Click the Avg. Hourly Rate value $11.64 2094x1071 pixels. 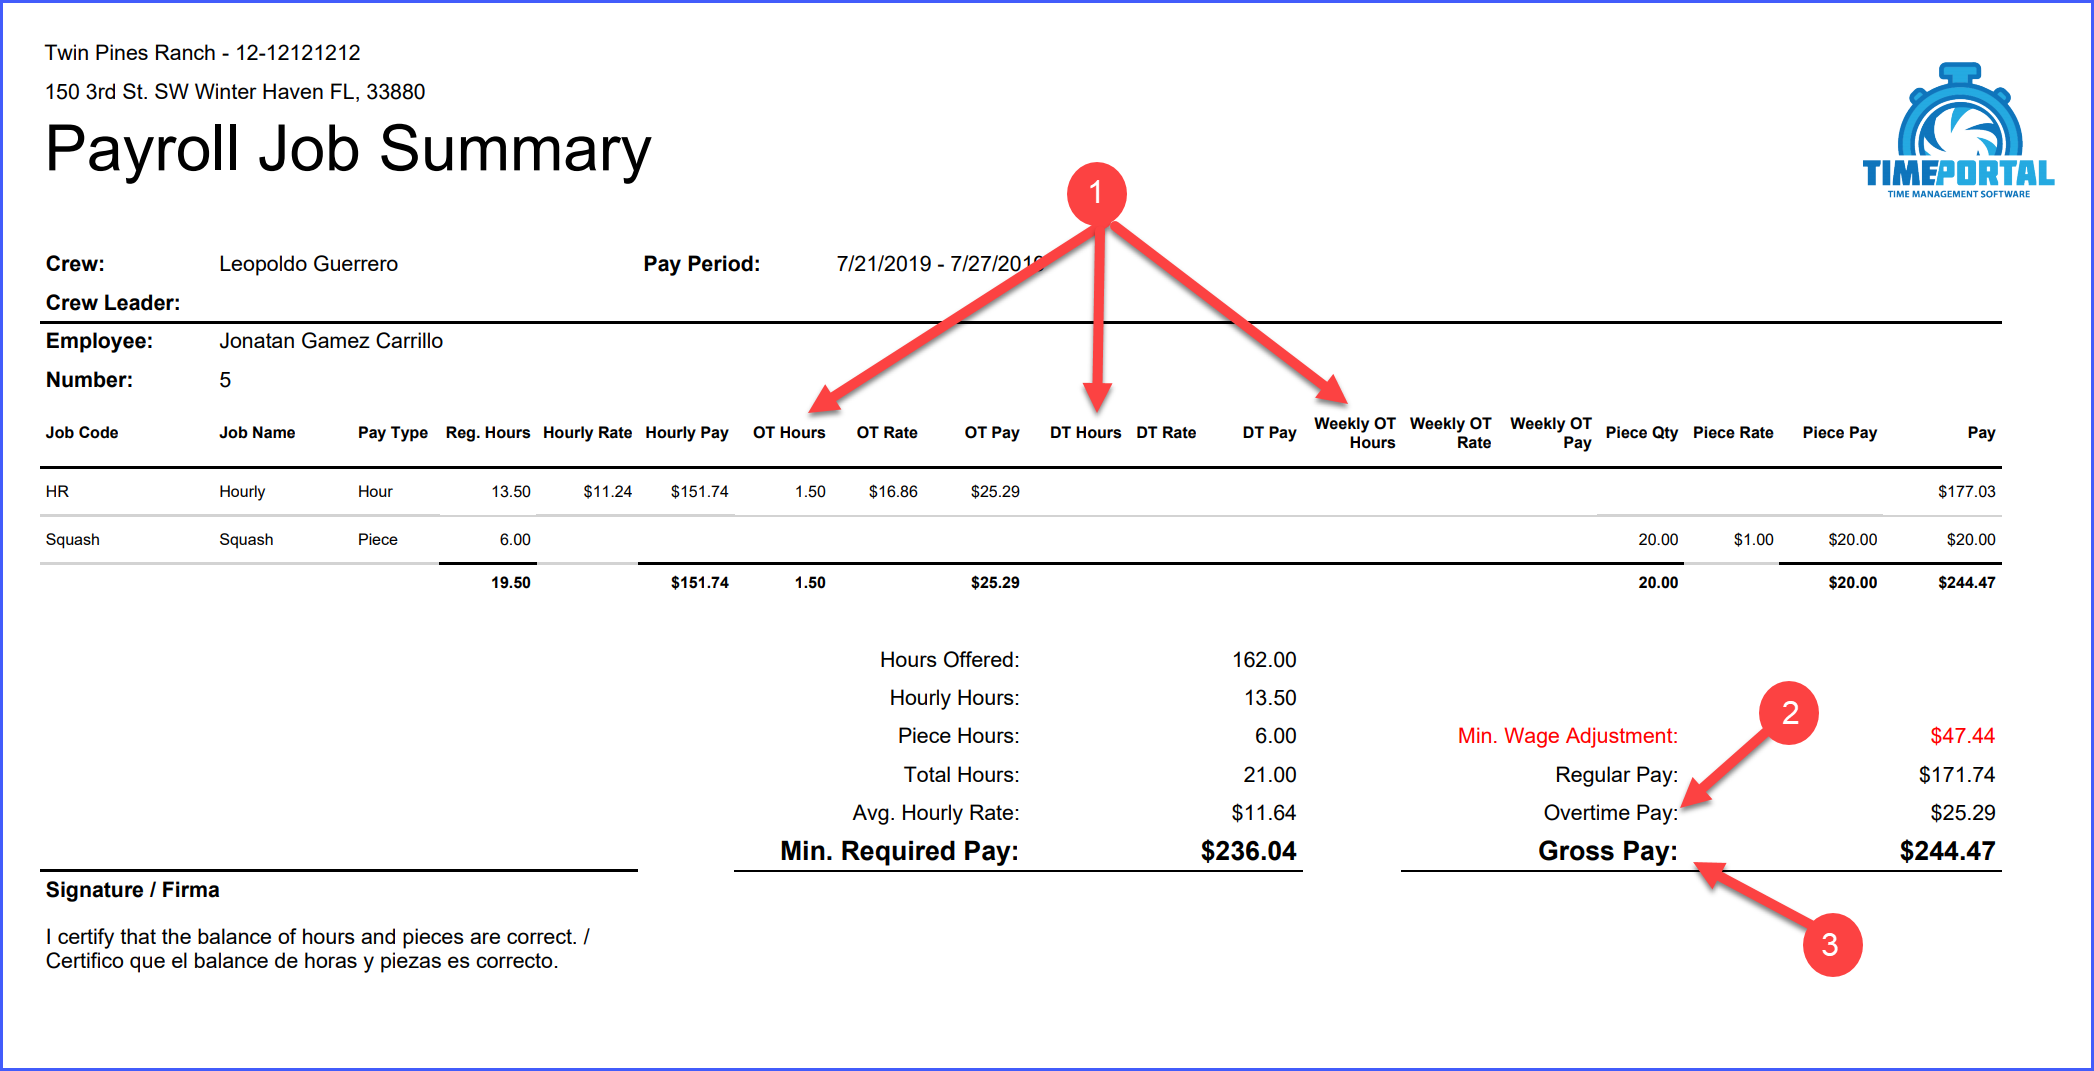click(1264, 813)
